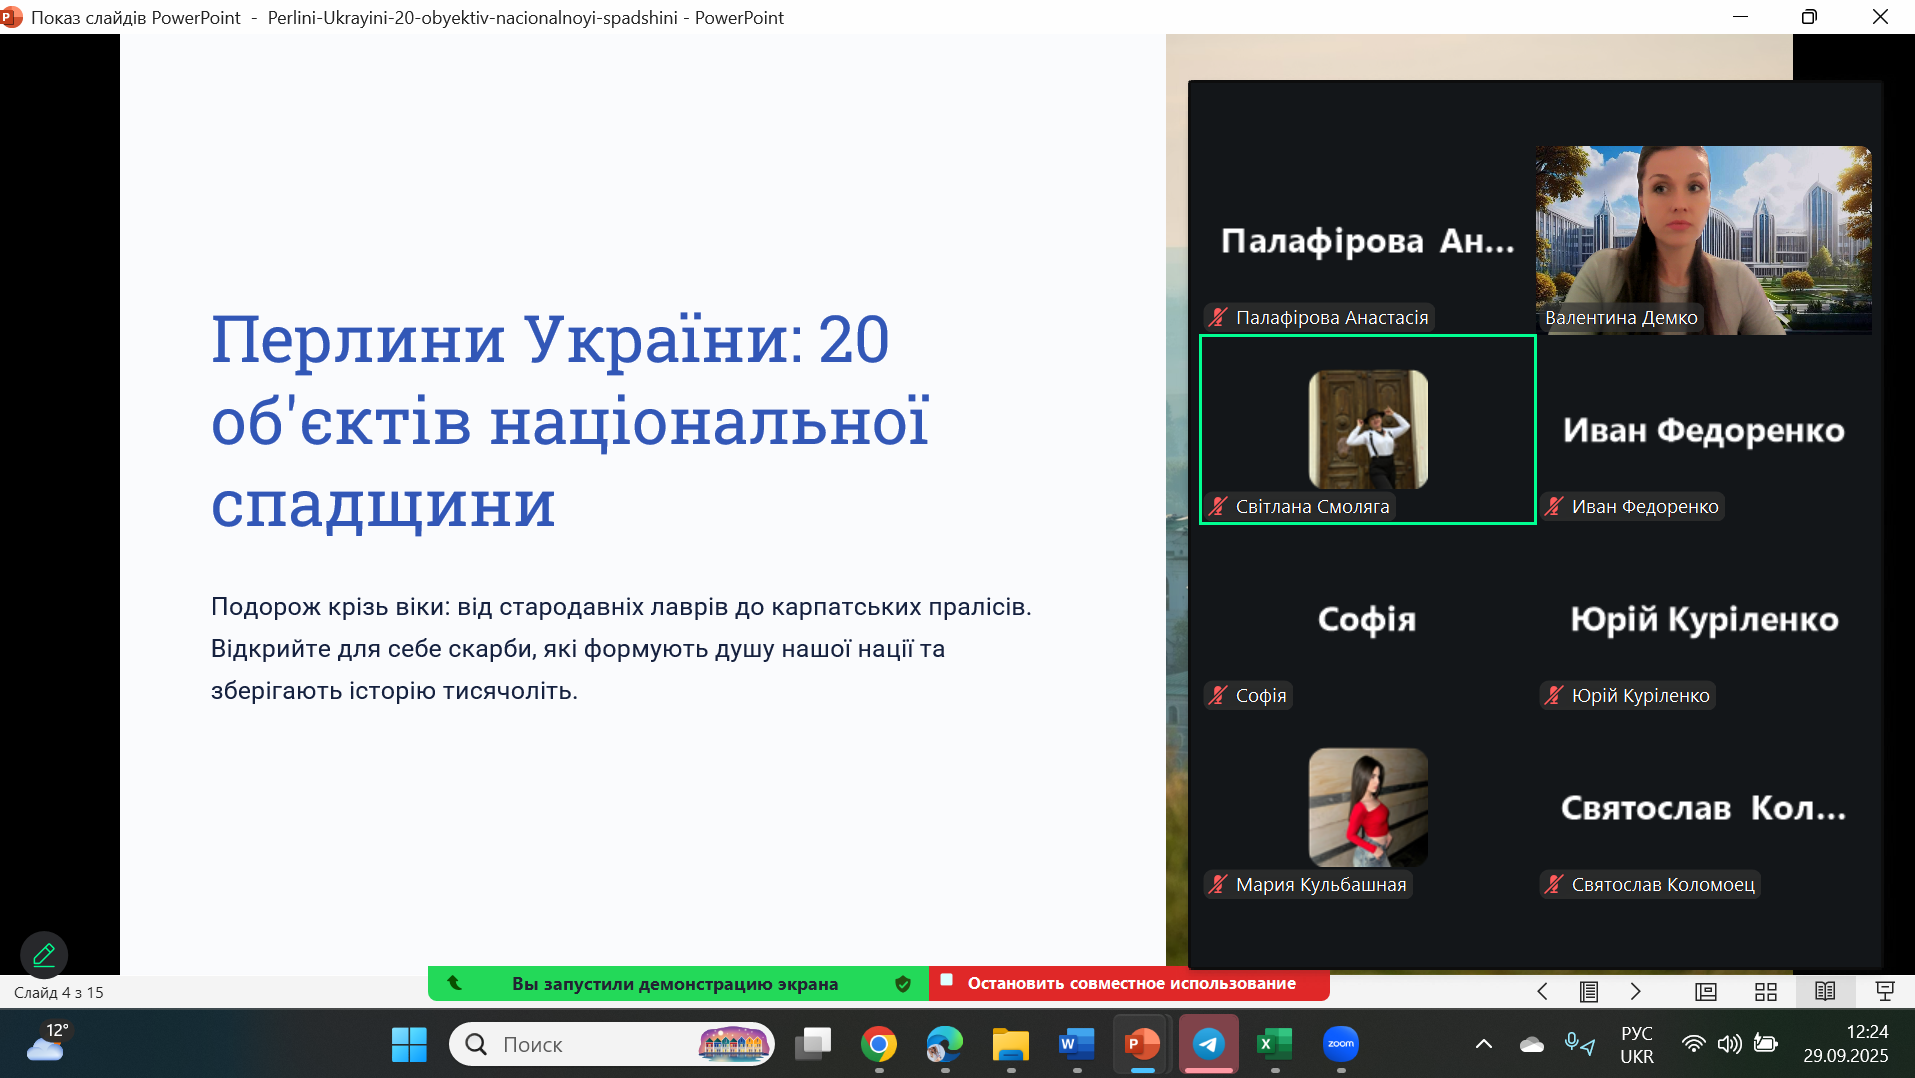This screenshot has height=1078, width=1915.
Task: Click the pen annotation tool icon
Action: click(44, 955)
